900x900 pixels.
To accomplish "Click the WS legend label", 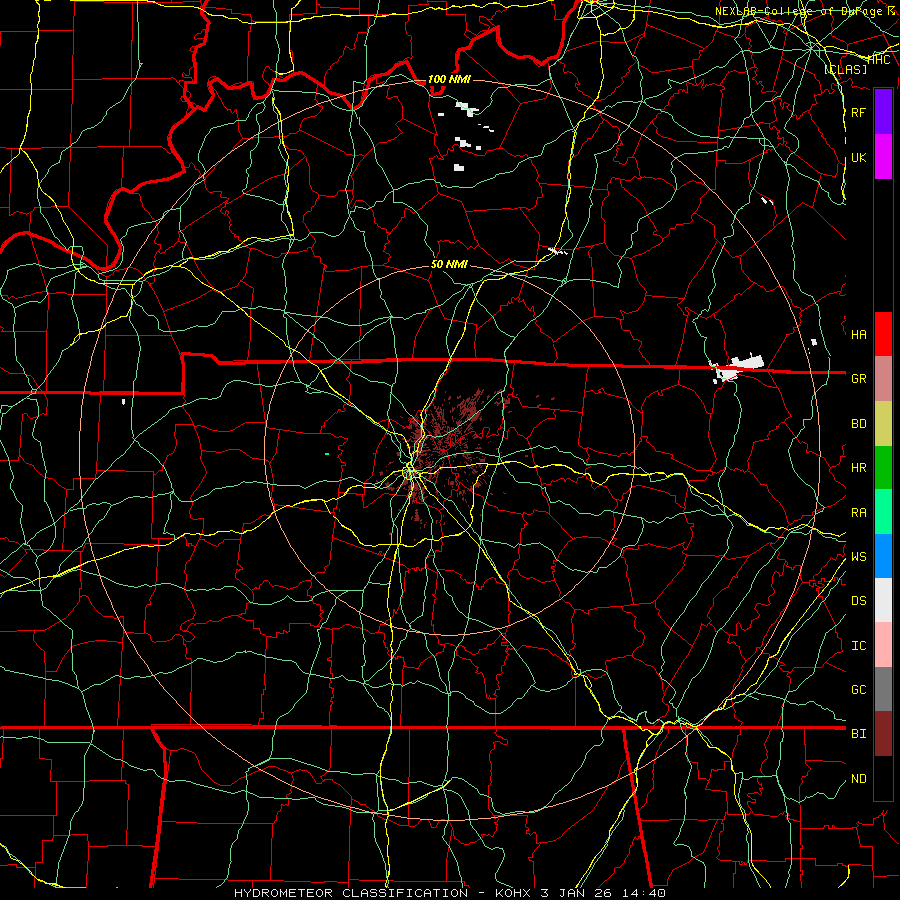I will [x=858, y=557].
